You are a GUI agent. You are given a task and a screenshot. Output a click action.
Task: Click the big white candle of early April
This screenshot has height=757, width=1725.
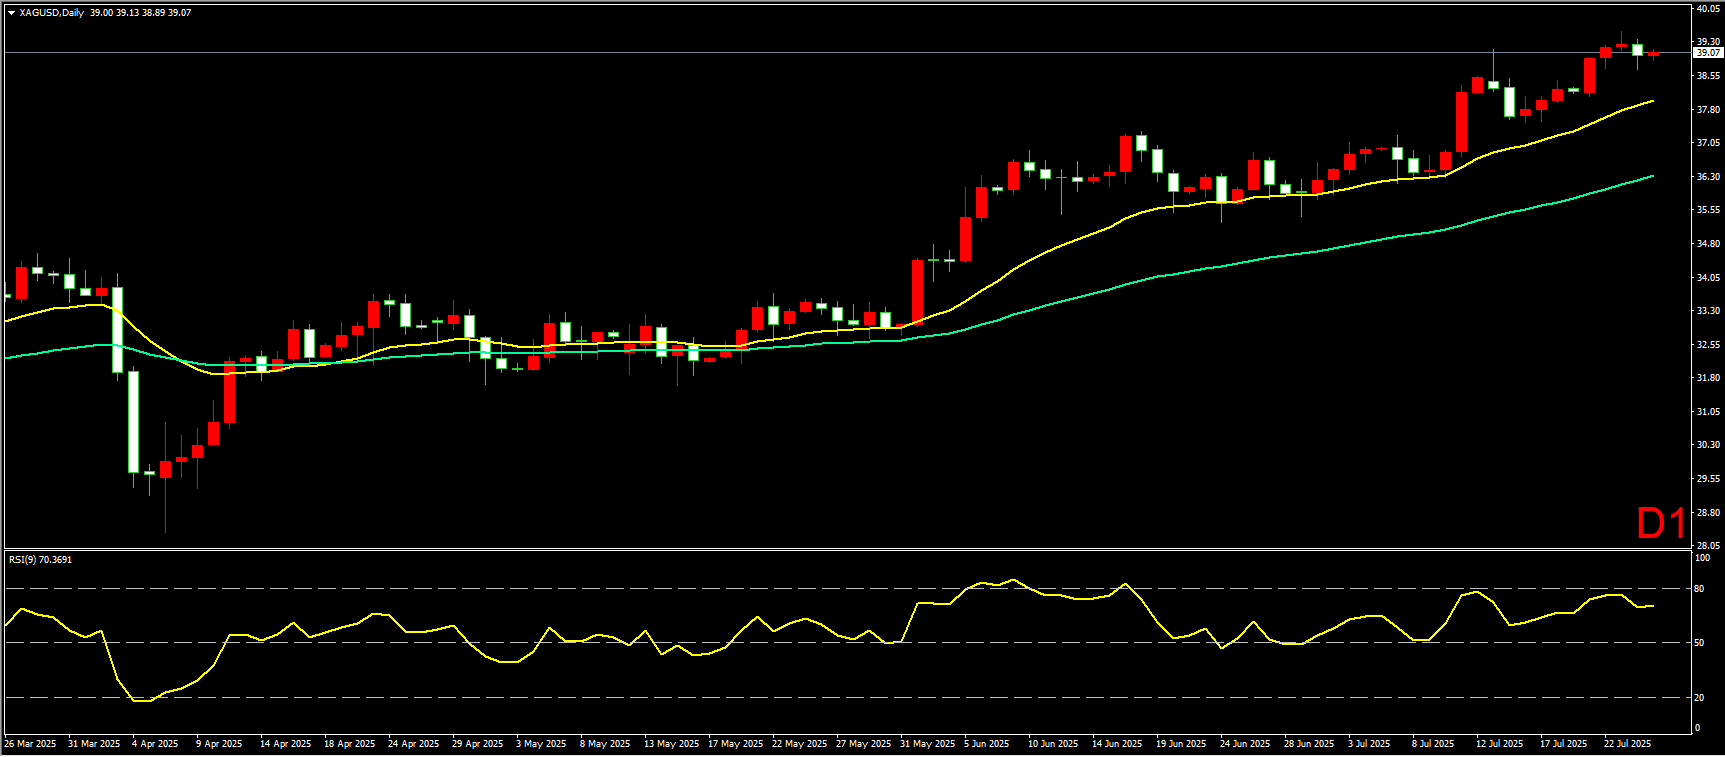133,421
